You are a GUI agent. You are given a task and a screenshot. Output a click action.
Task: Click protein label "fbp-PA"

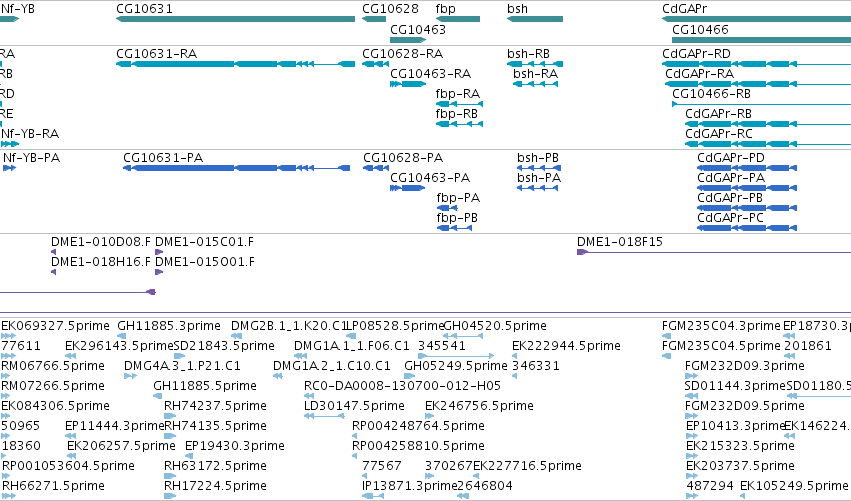pos(458,198)
